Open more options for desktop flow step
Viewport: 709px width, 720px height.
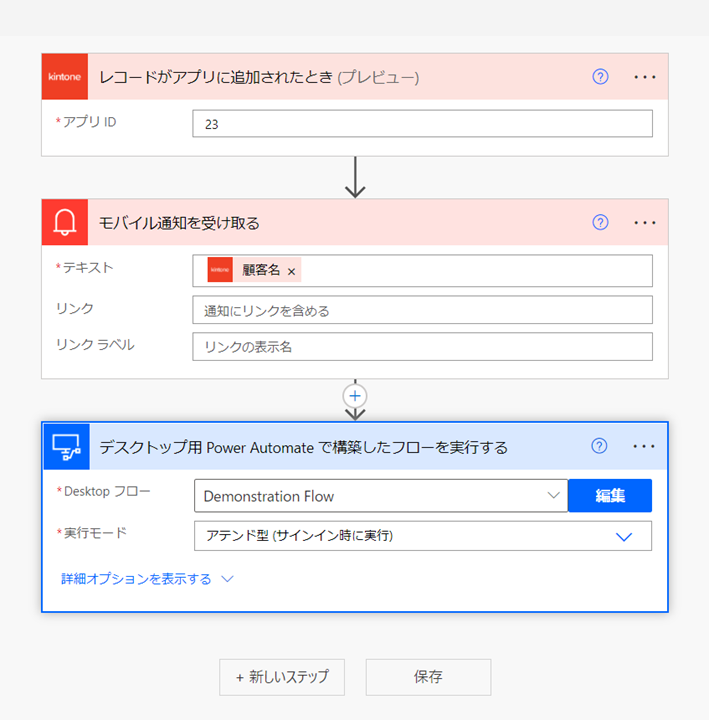tap(644, 446)
